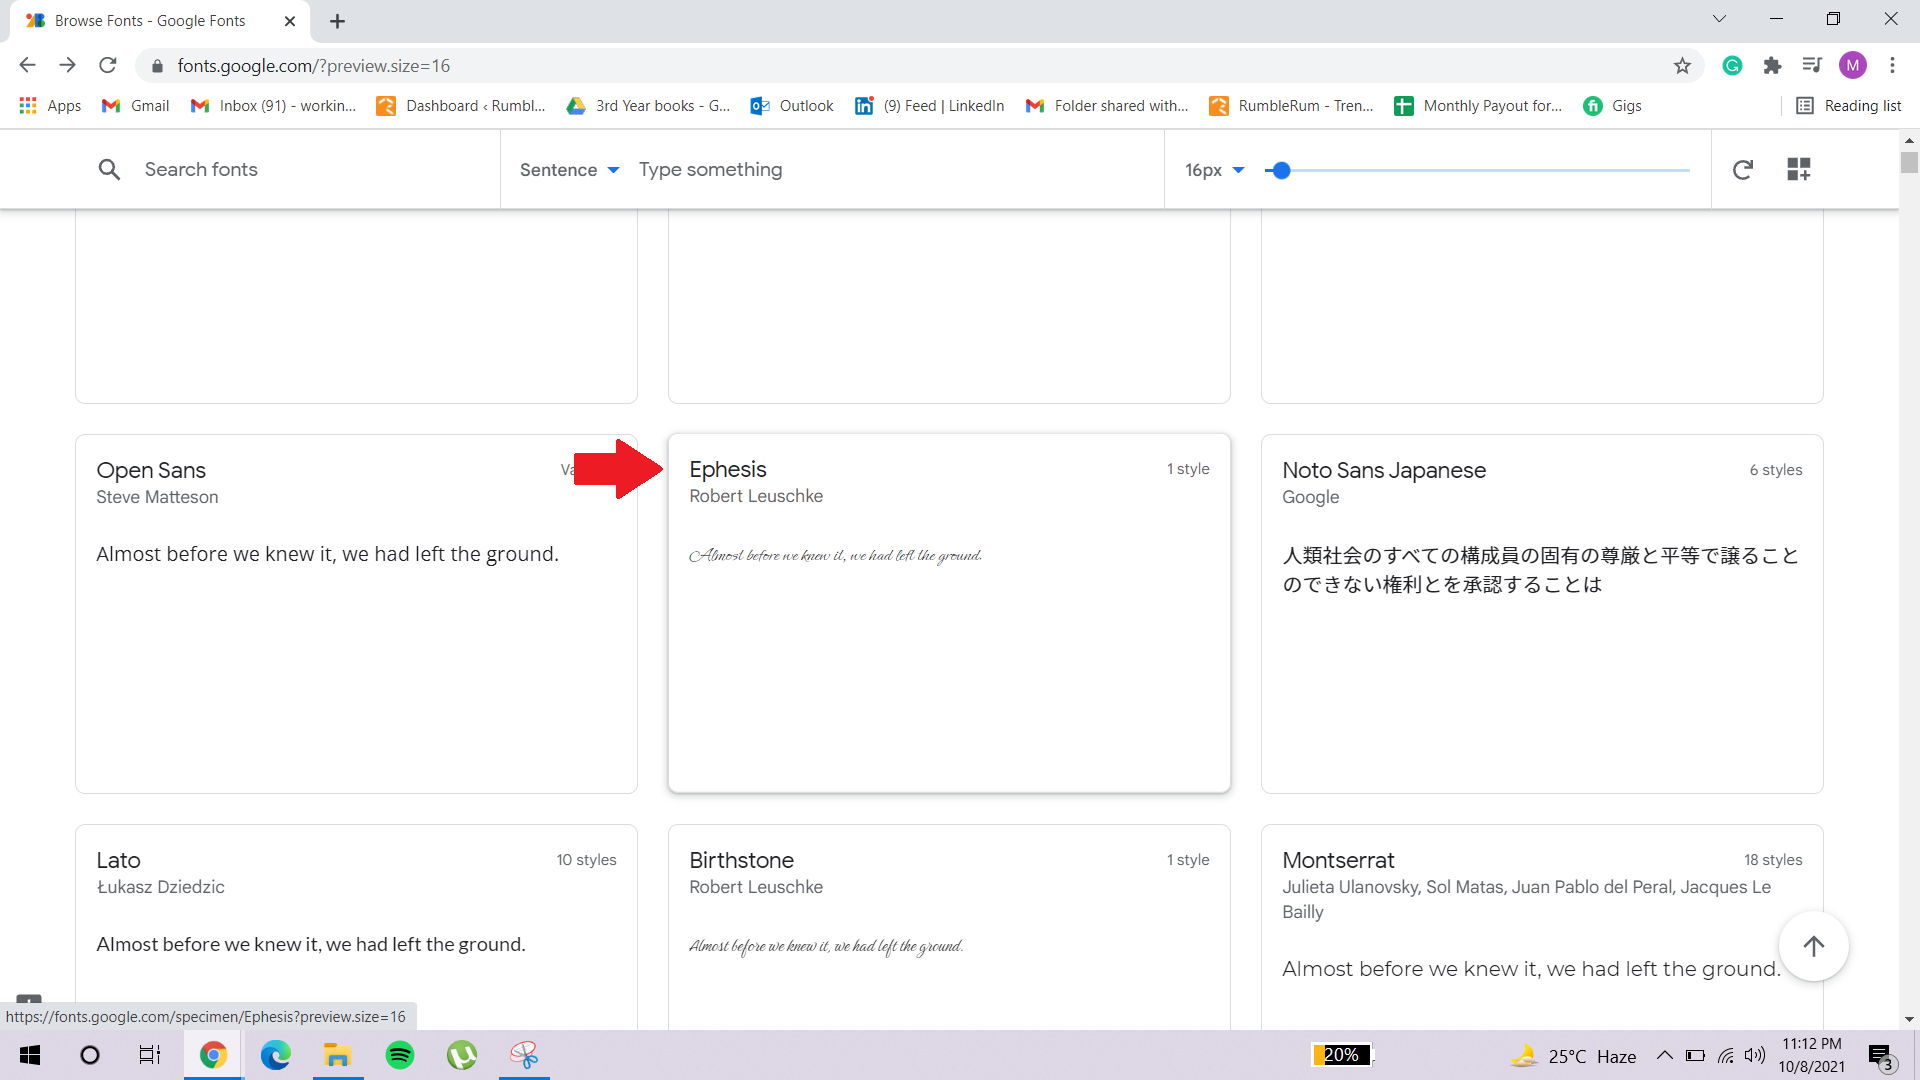Open Chrome profile avatar M
This screenshot has width=1920, height=1080.
click(1853, 66)
